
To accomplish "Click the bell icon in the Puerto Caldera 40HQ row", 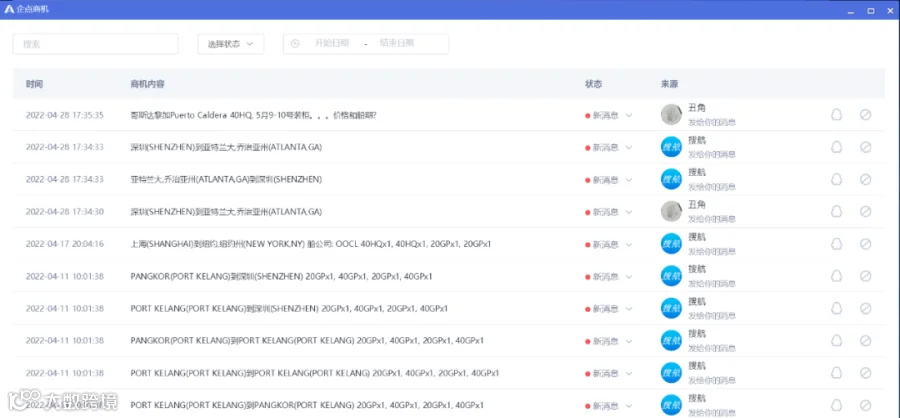I will coord(836,115).
